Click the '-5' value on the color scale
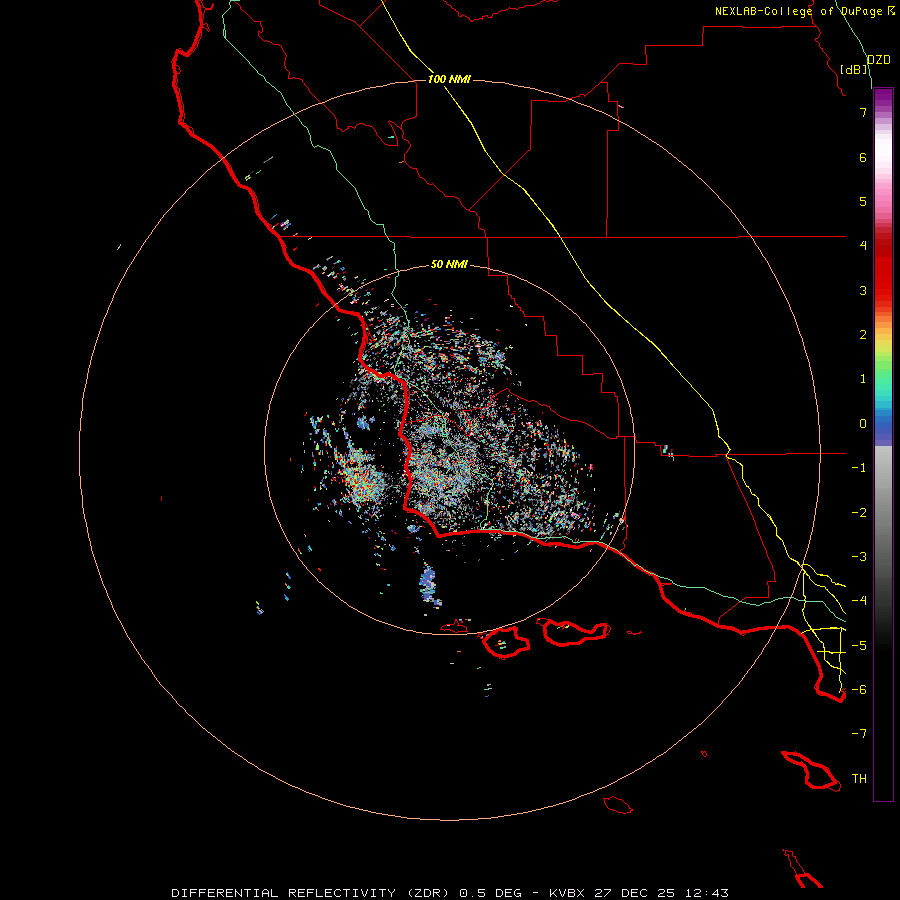Viewport: 900px width, 900px height. point(859,646)
